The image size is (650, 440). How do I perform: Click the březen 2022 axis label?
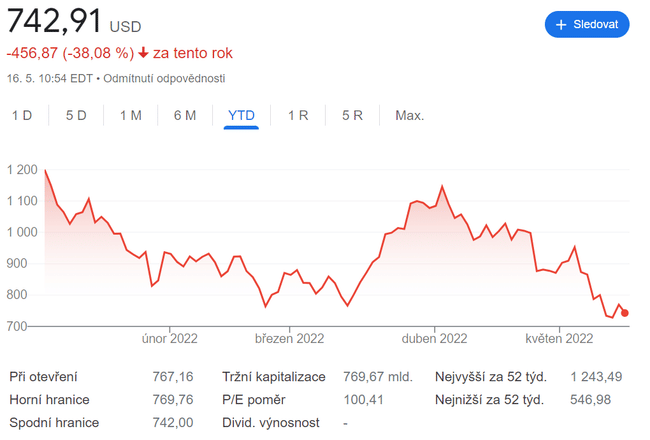coord(290,338)
